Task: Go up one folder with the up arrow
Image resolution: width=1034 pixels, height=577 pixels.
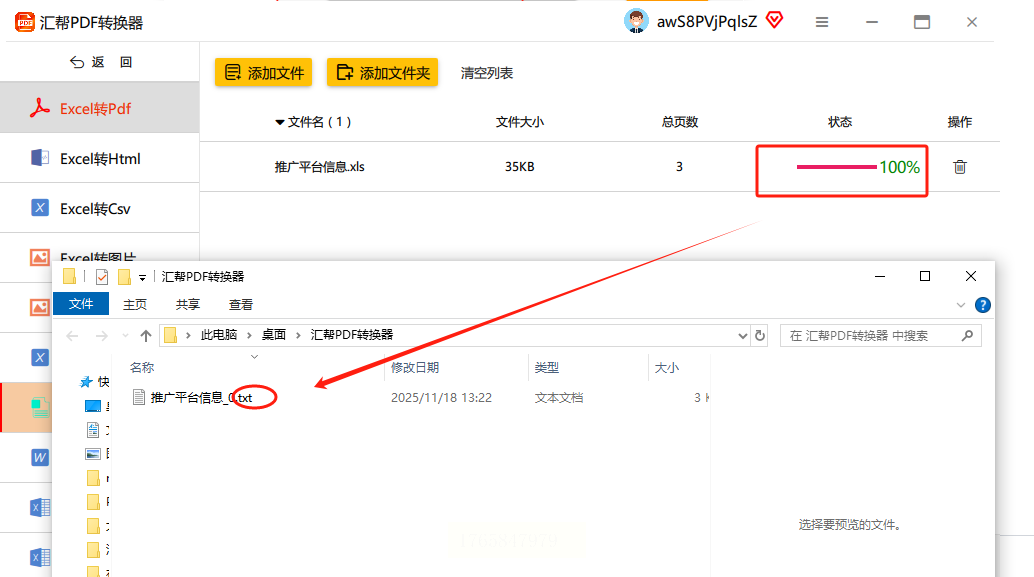Action: pos(146,336)
